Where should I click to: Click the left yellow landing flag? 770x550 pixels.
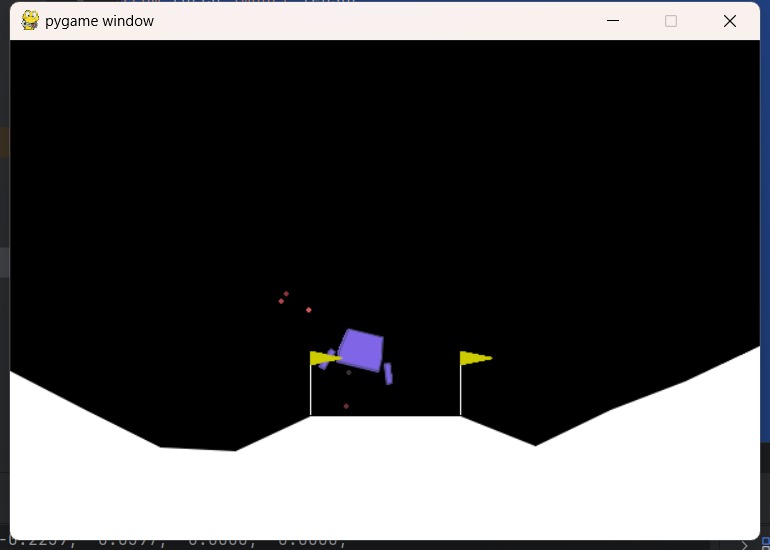(326, 358)
